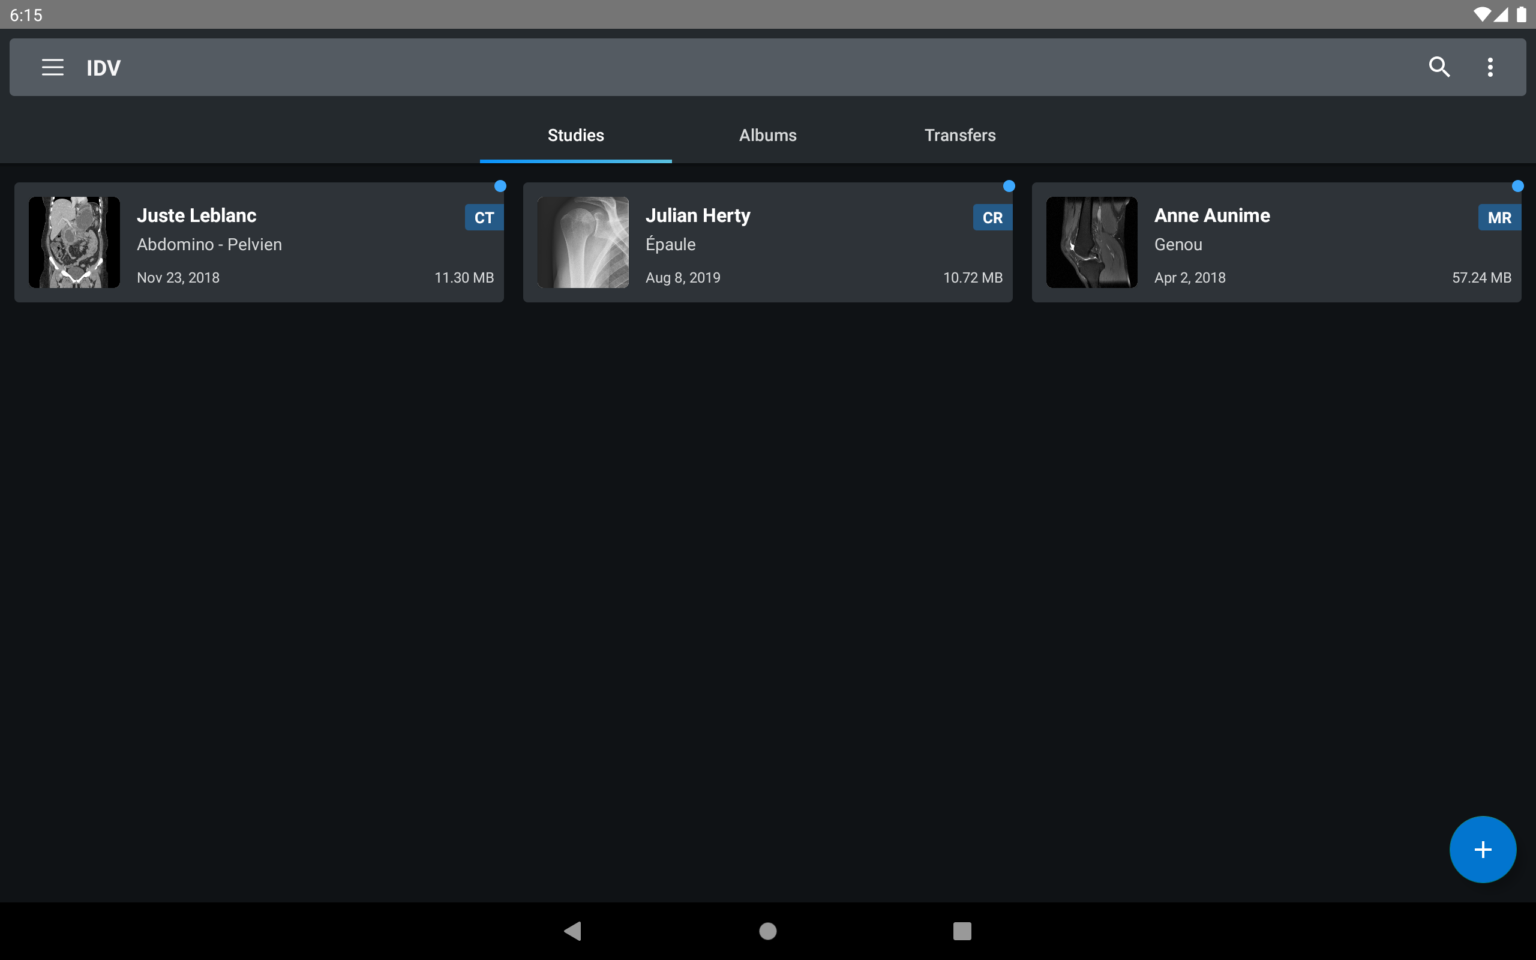Open the study card for Julian Herty
1536x960 pixels.
tap(768, 242)
